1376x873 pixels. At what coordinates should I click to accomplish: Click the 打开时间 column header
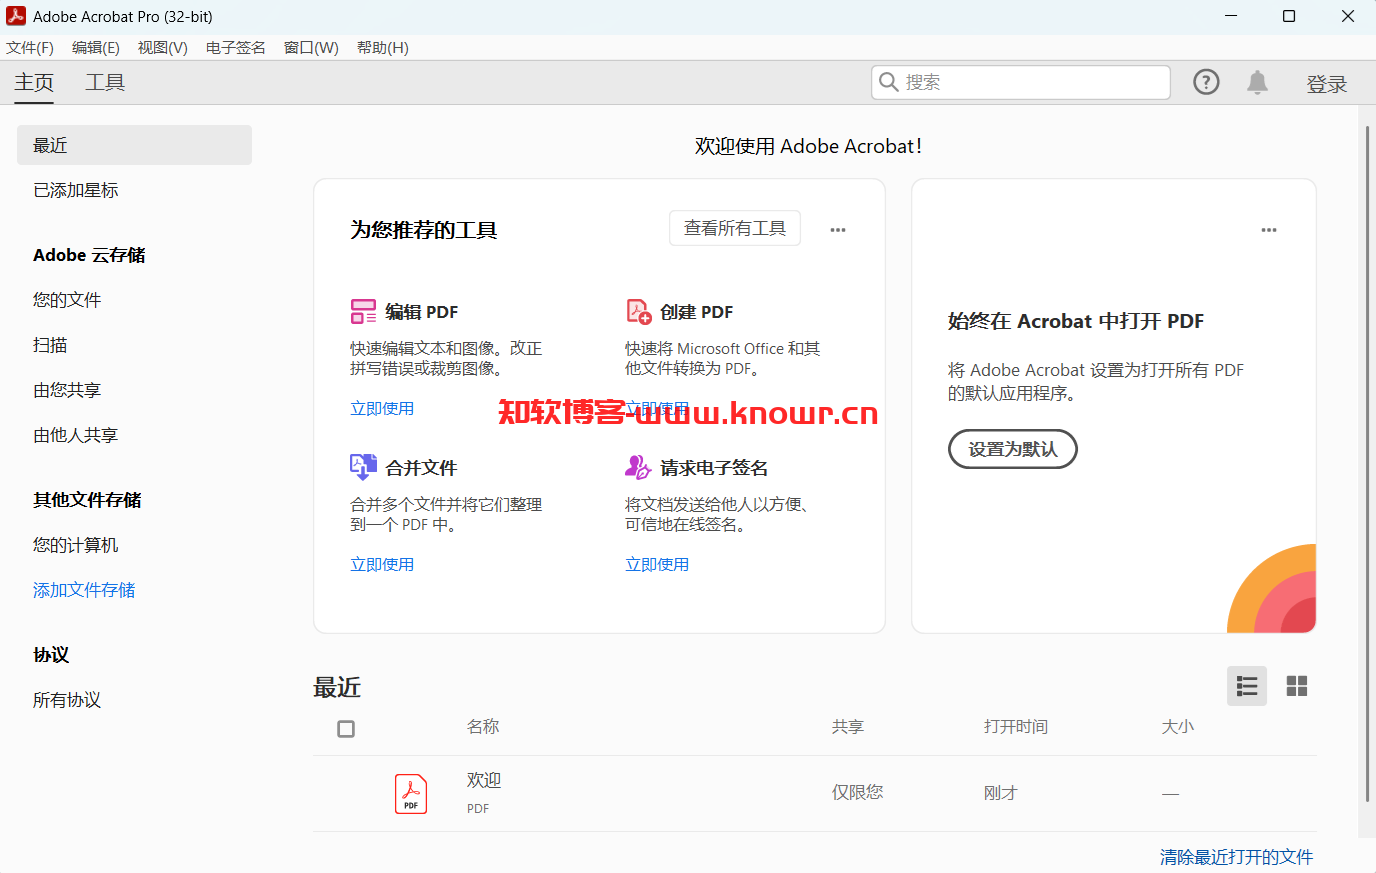(1016, 727)
